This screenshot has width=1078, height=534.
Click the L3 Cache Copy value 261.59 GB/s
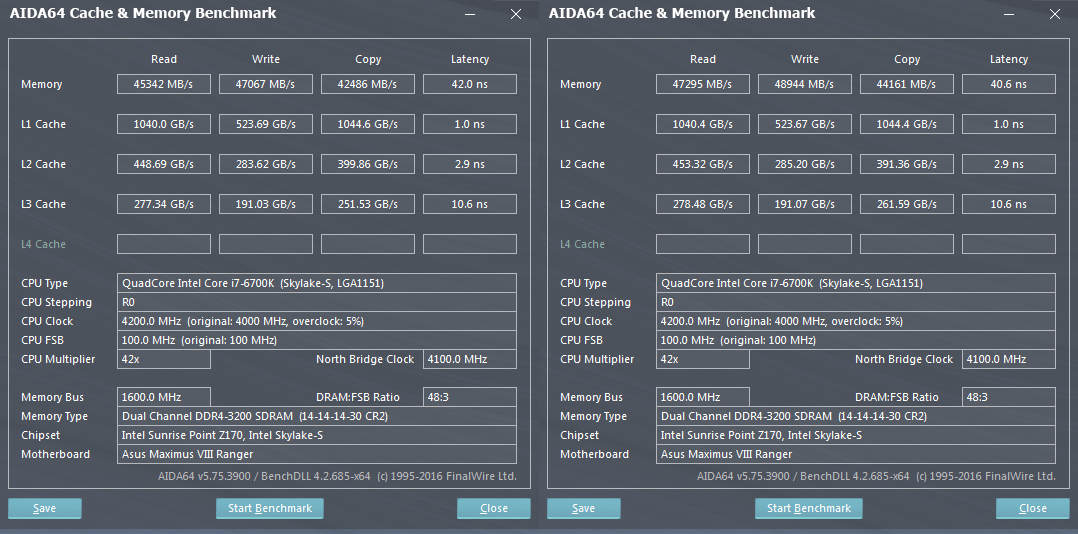pos(907,204)
